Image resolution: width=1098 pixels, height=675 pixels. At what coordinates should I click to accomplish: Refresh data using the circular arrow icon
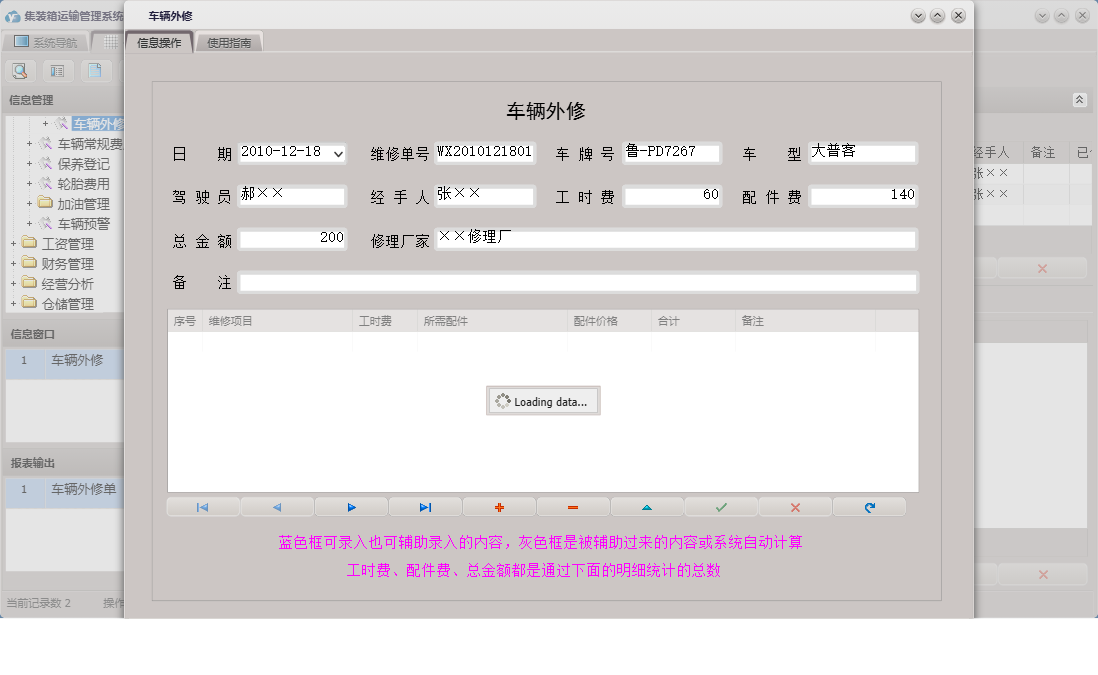[x=869, y=507]
